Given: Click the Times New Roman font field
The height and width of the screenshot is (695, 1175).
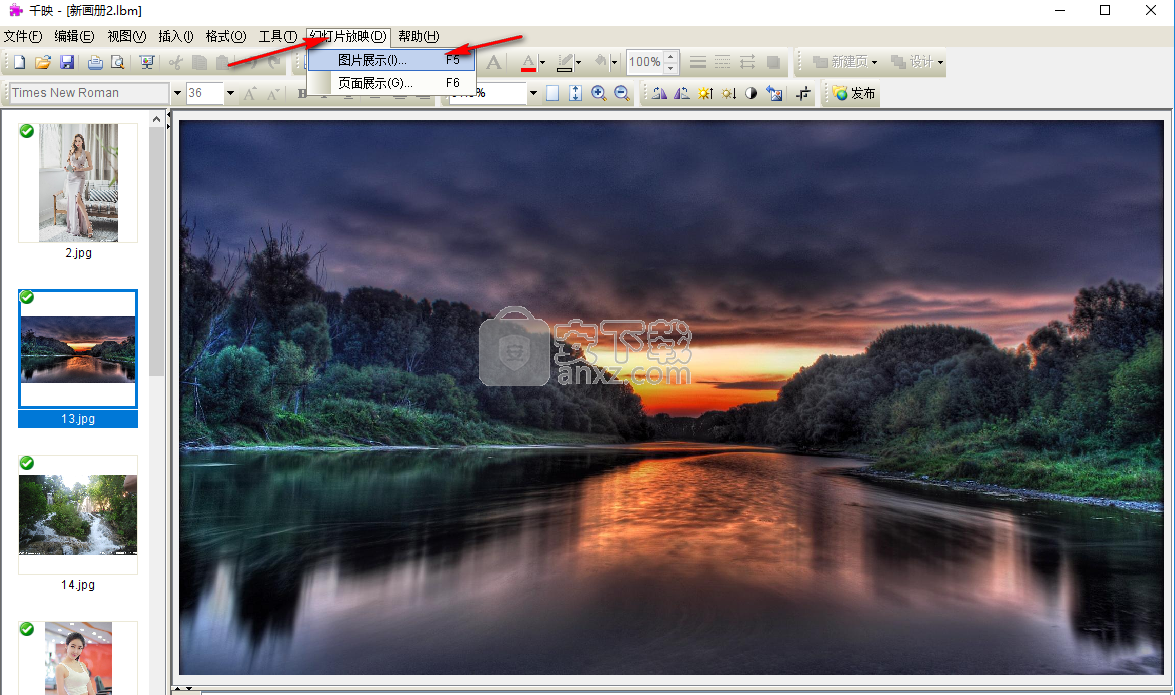Looking at the screenshot, I should pos(89,93).
